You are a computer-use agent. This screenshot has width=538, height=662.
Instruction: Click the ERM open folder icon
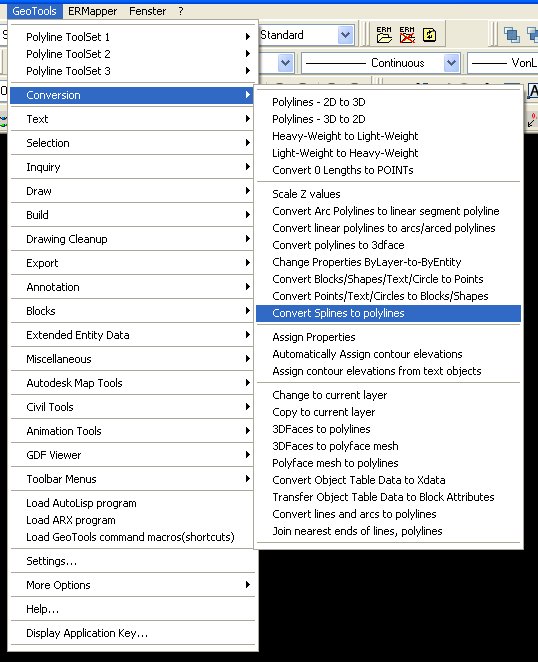click(x=384, y=35)
